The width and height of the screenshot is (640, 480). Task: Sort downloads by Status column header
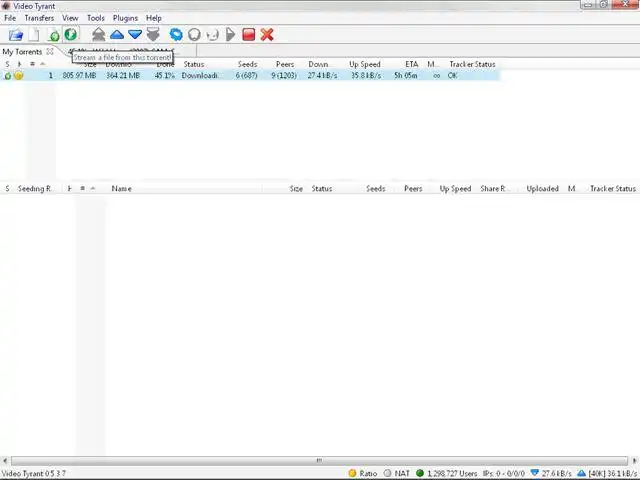pyautogui.click(x=193, y=64)
